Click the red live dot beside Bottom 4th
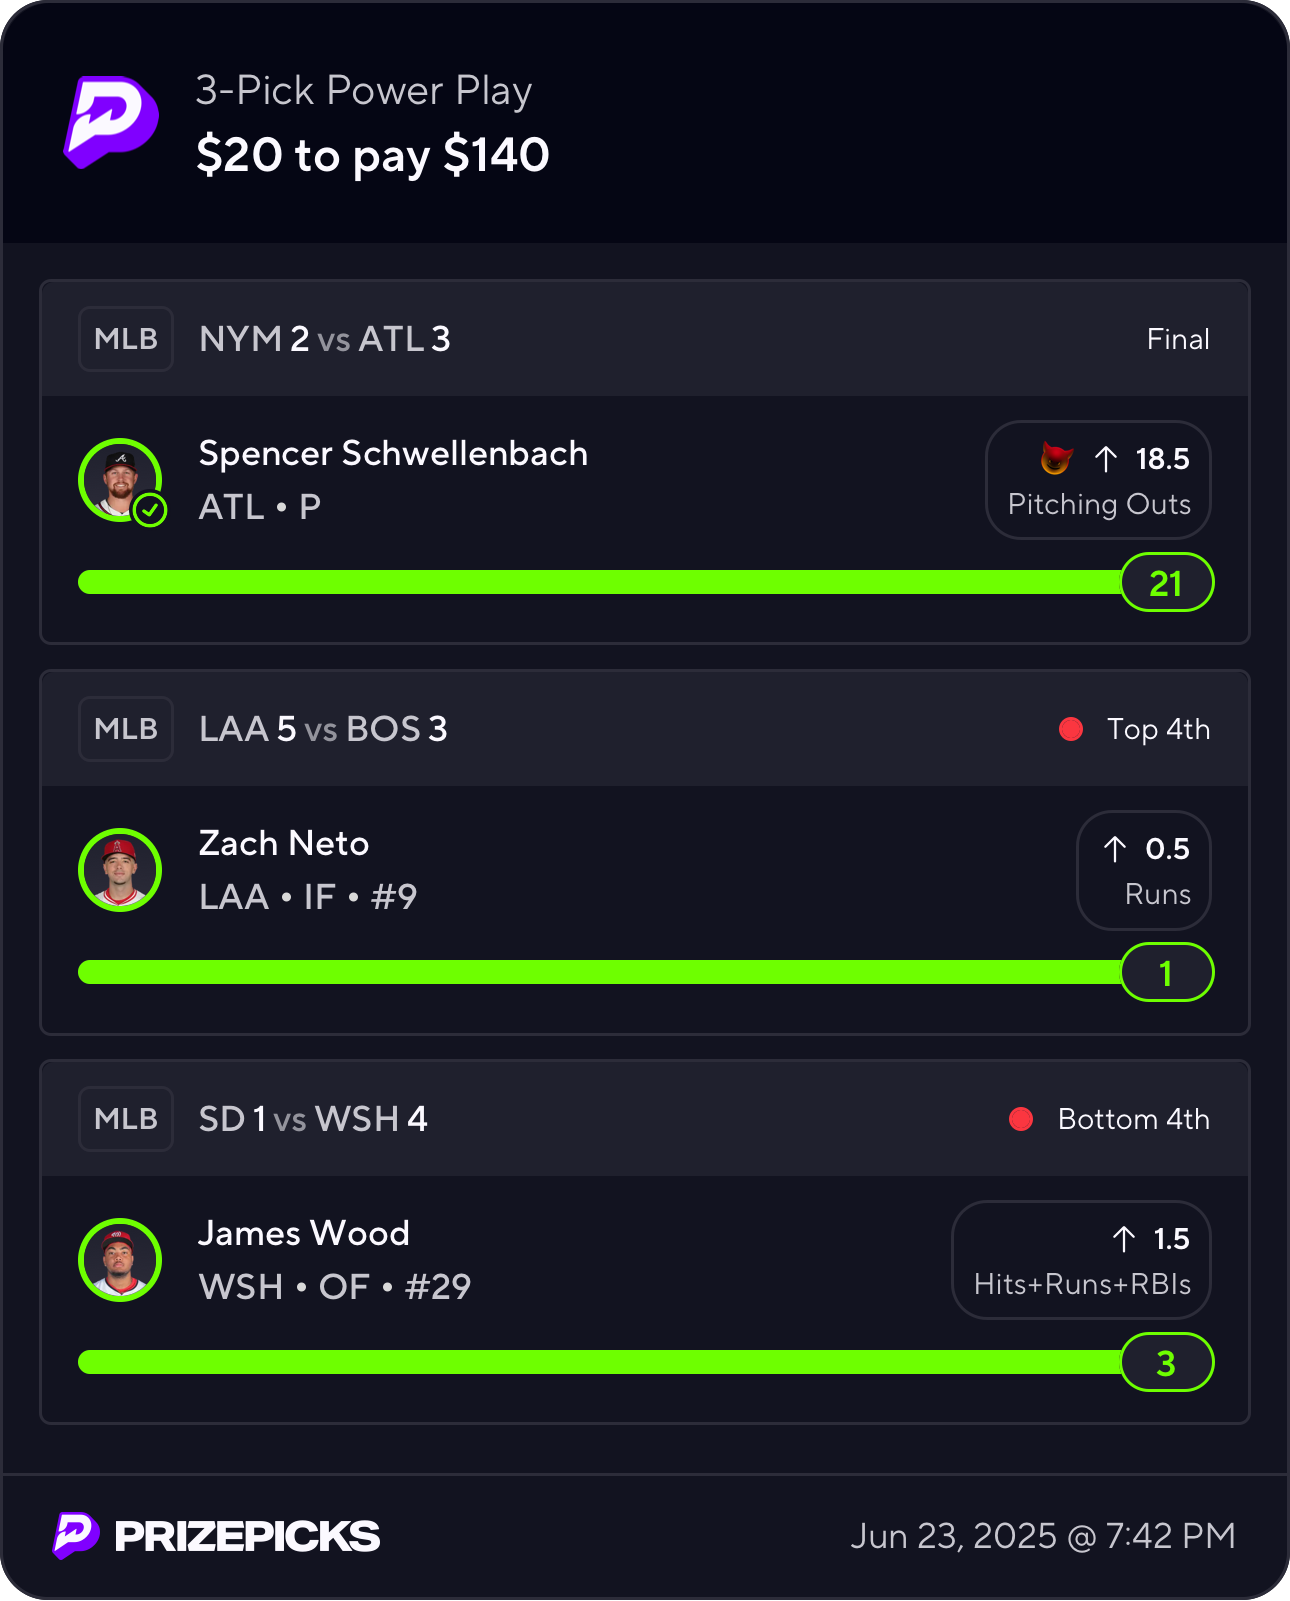This screenshot has width=1290, height=1601. (x=1021, y=1119)
